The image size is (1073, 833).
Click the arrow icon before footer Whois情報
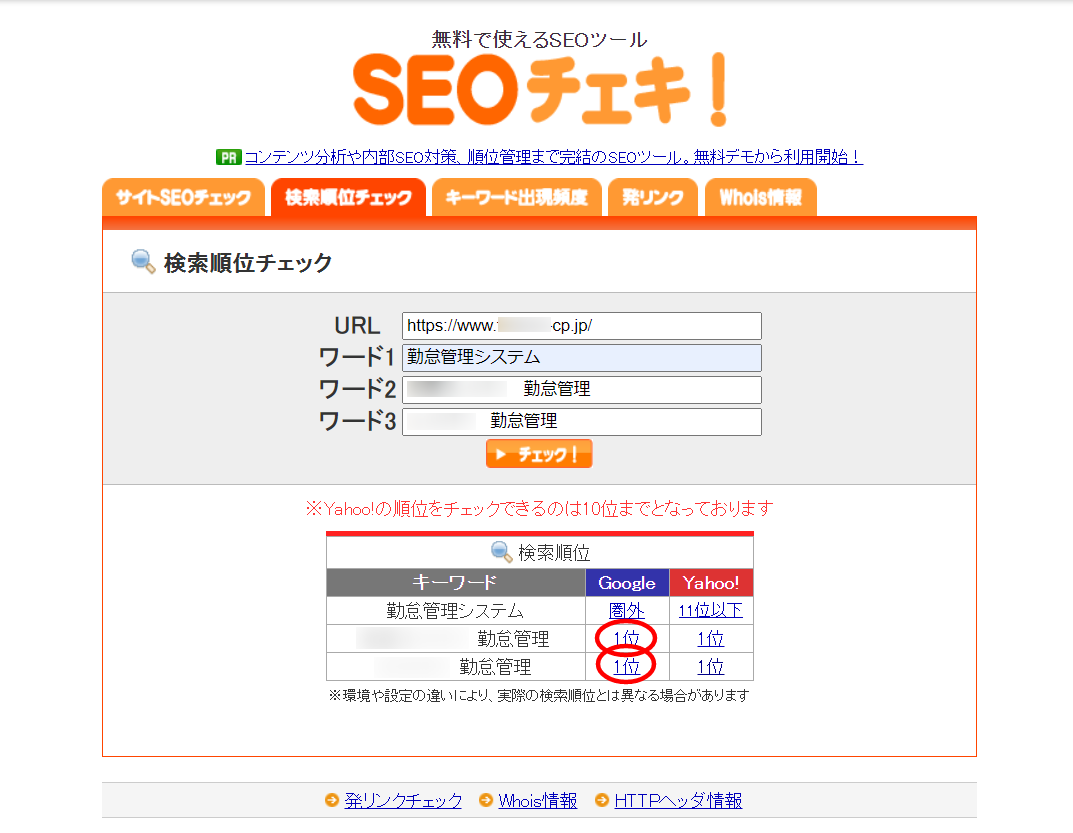(486, 799)
